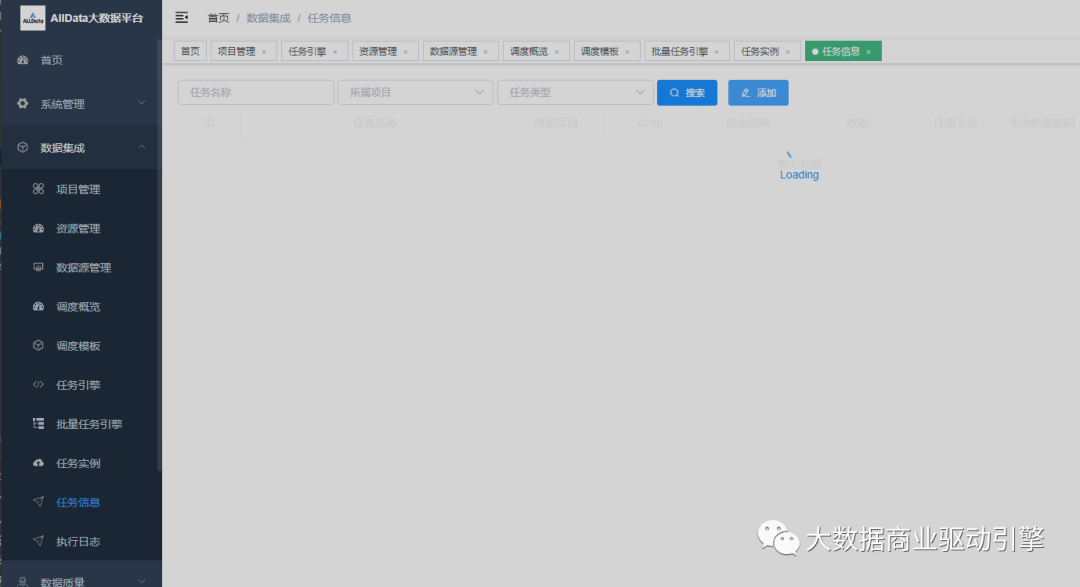Image resolution: width=1080 pixels, height=587 pixels.
Task: Focus the 任务名称 input field
Action: [x=256, y=93]
